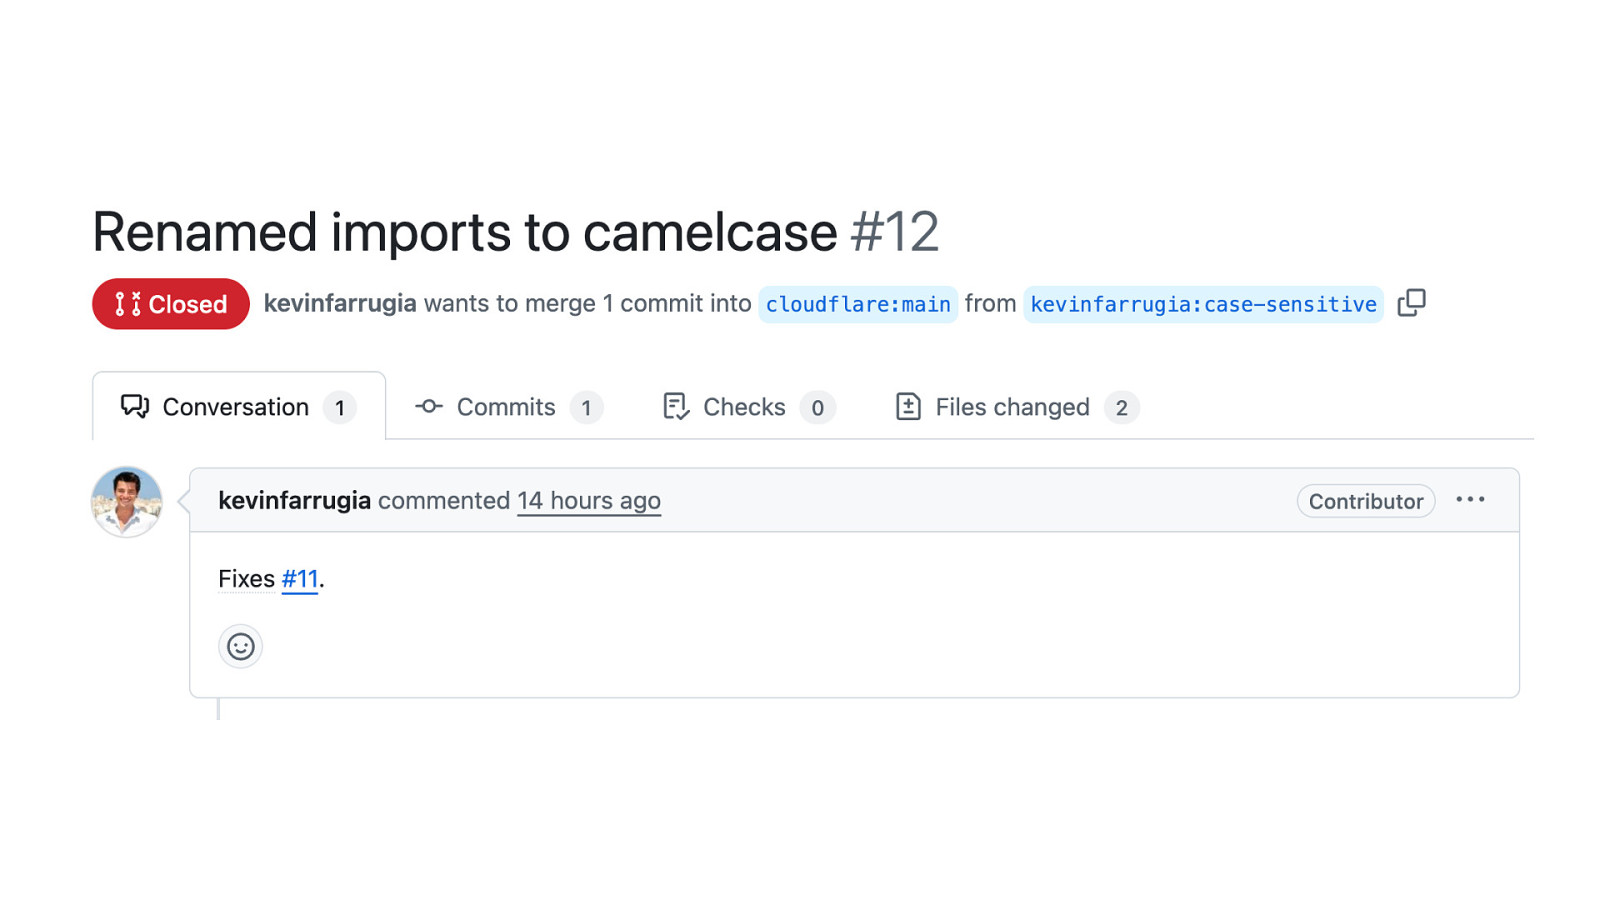Open the emoji reaction picker
1600x900 pixels.
pyautogui.click(x=240, y=646)
